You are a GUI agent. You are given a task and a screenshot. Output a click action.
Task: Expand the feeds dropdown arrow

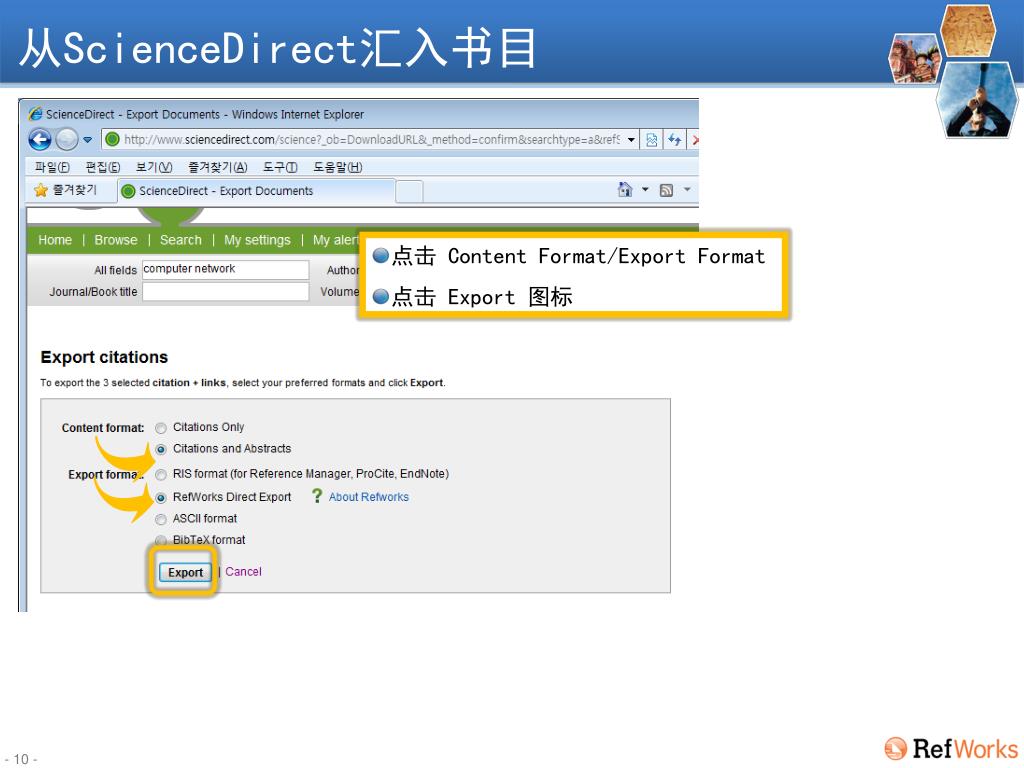(687, 189)
